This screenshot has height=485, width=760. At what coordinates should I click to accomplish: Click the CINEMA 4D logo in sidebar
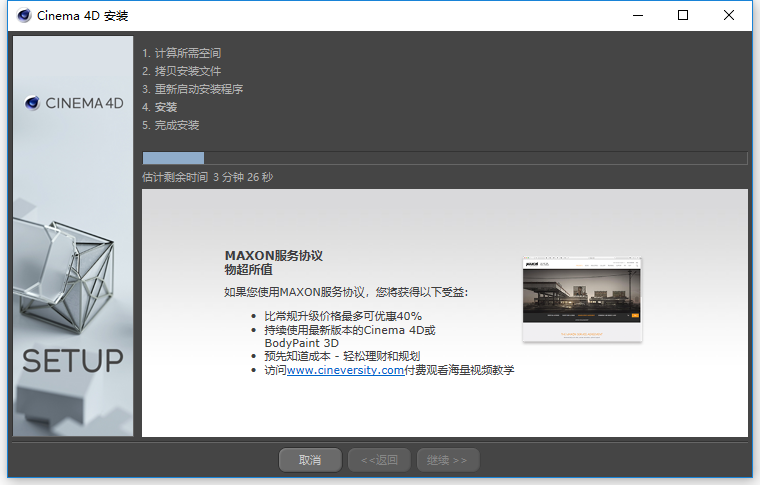click(74, 103)
